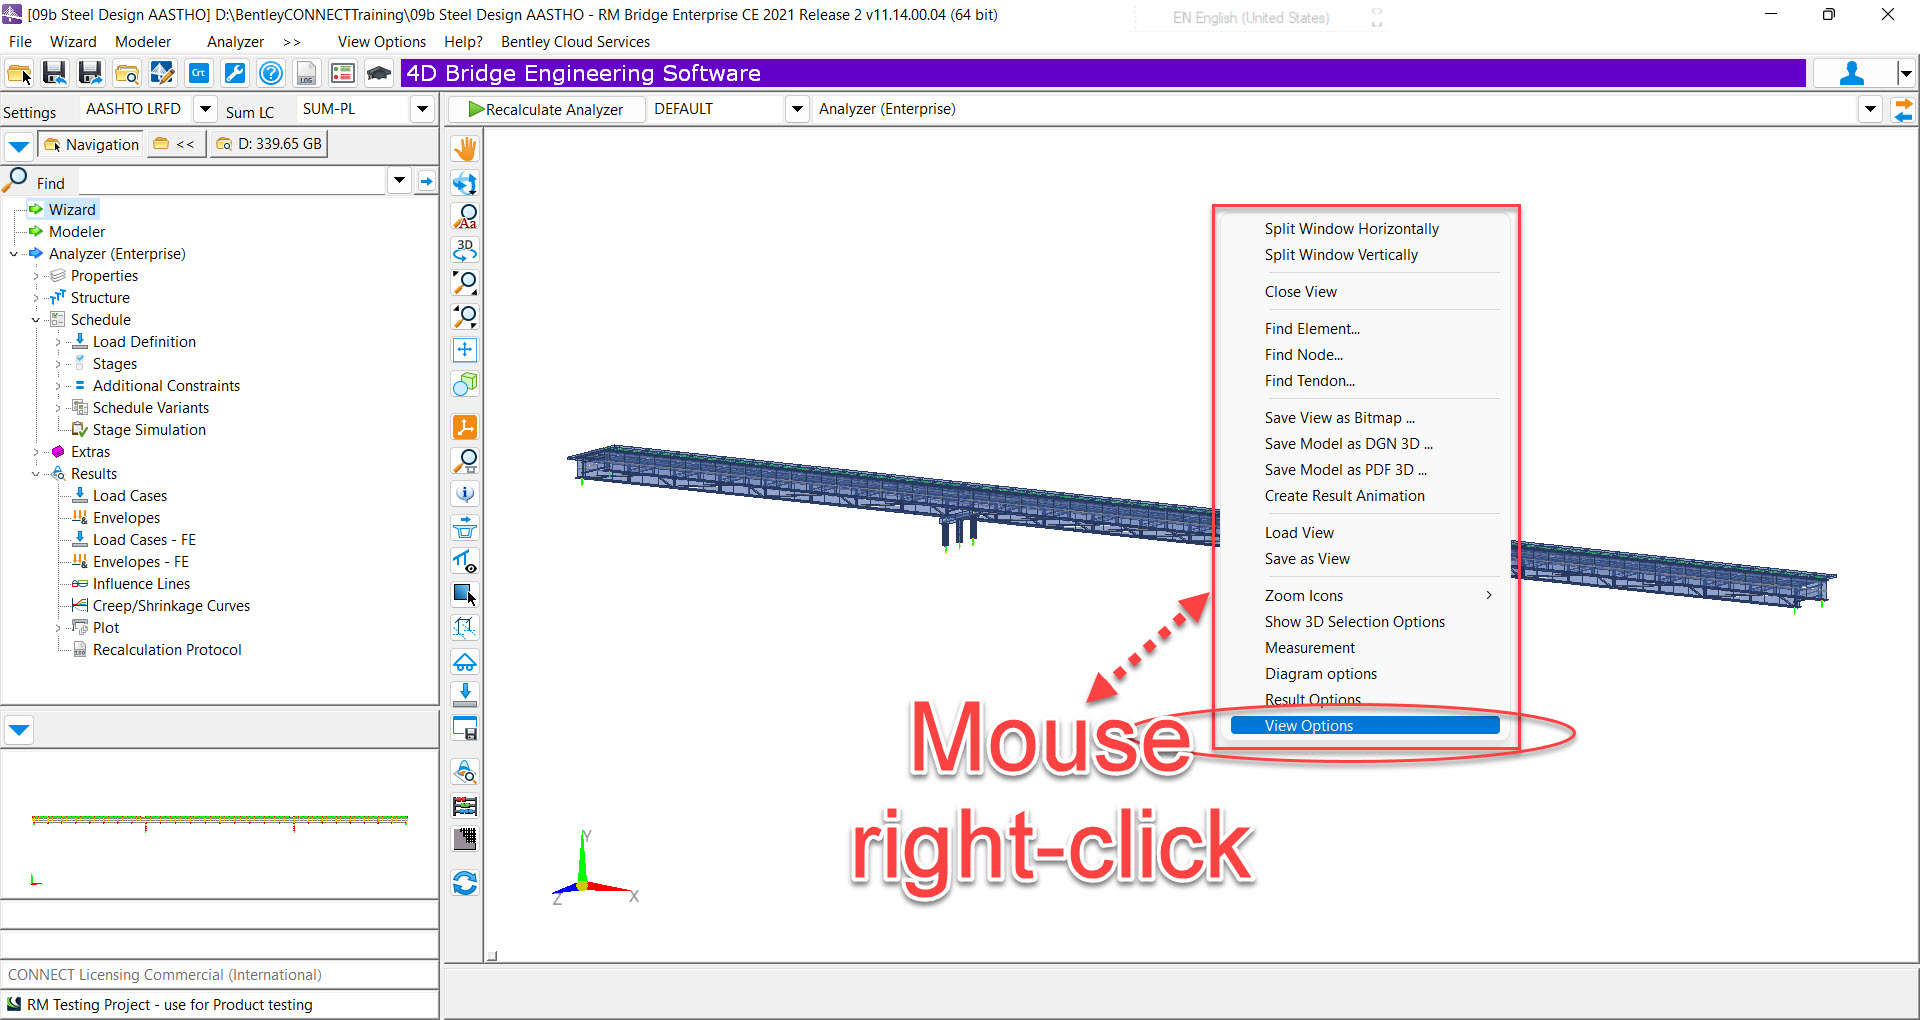Click the fit-all move arrows icon
The width and height of the screenshot is (1920, 1020).
click(465, 350)
